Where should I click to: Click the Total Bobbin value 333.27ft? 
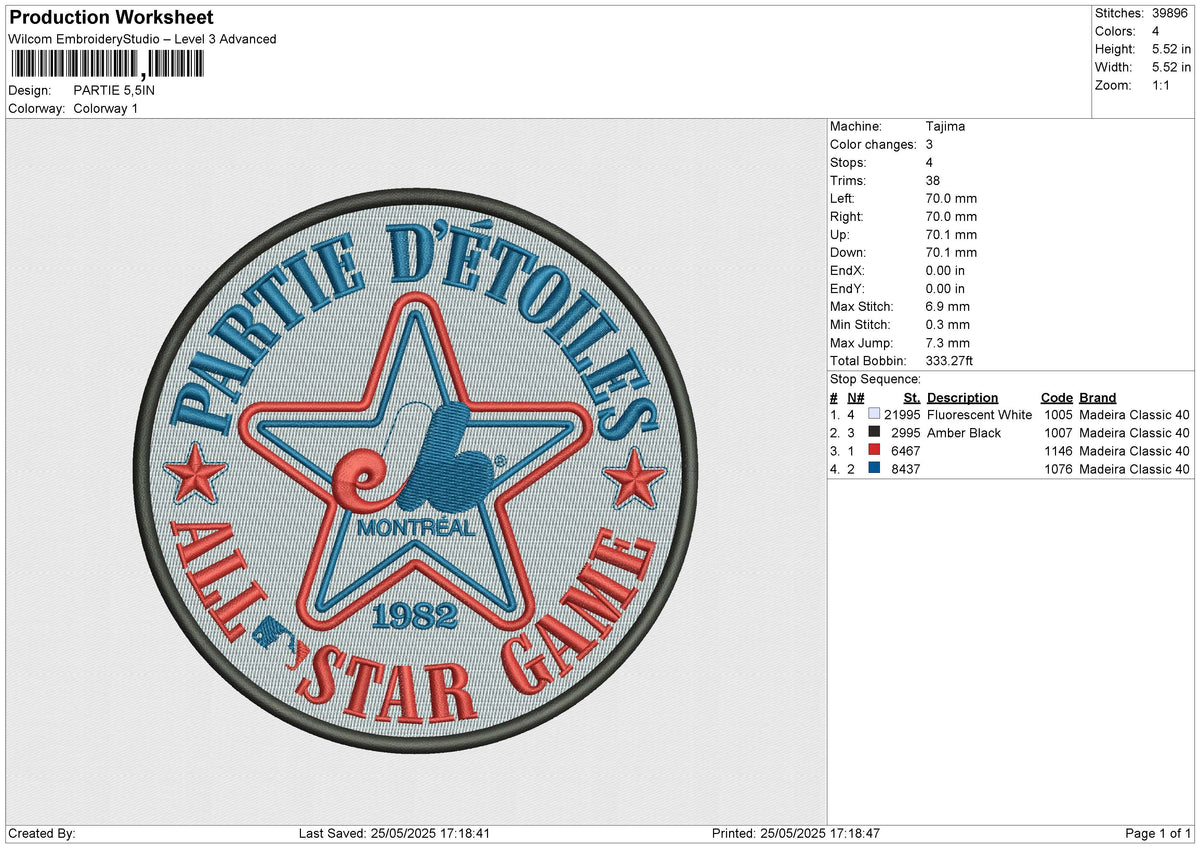pos(951,360)
